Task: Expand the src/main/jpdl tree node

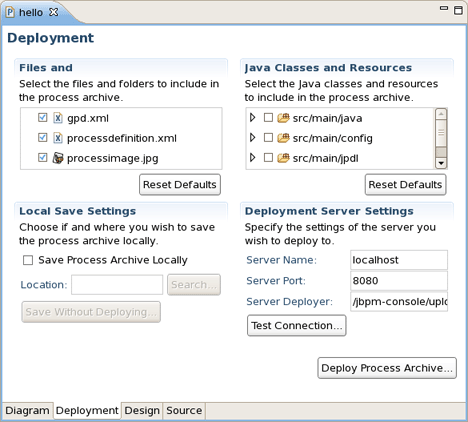Action: tap(253, 158)
